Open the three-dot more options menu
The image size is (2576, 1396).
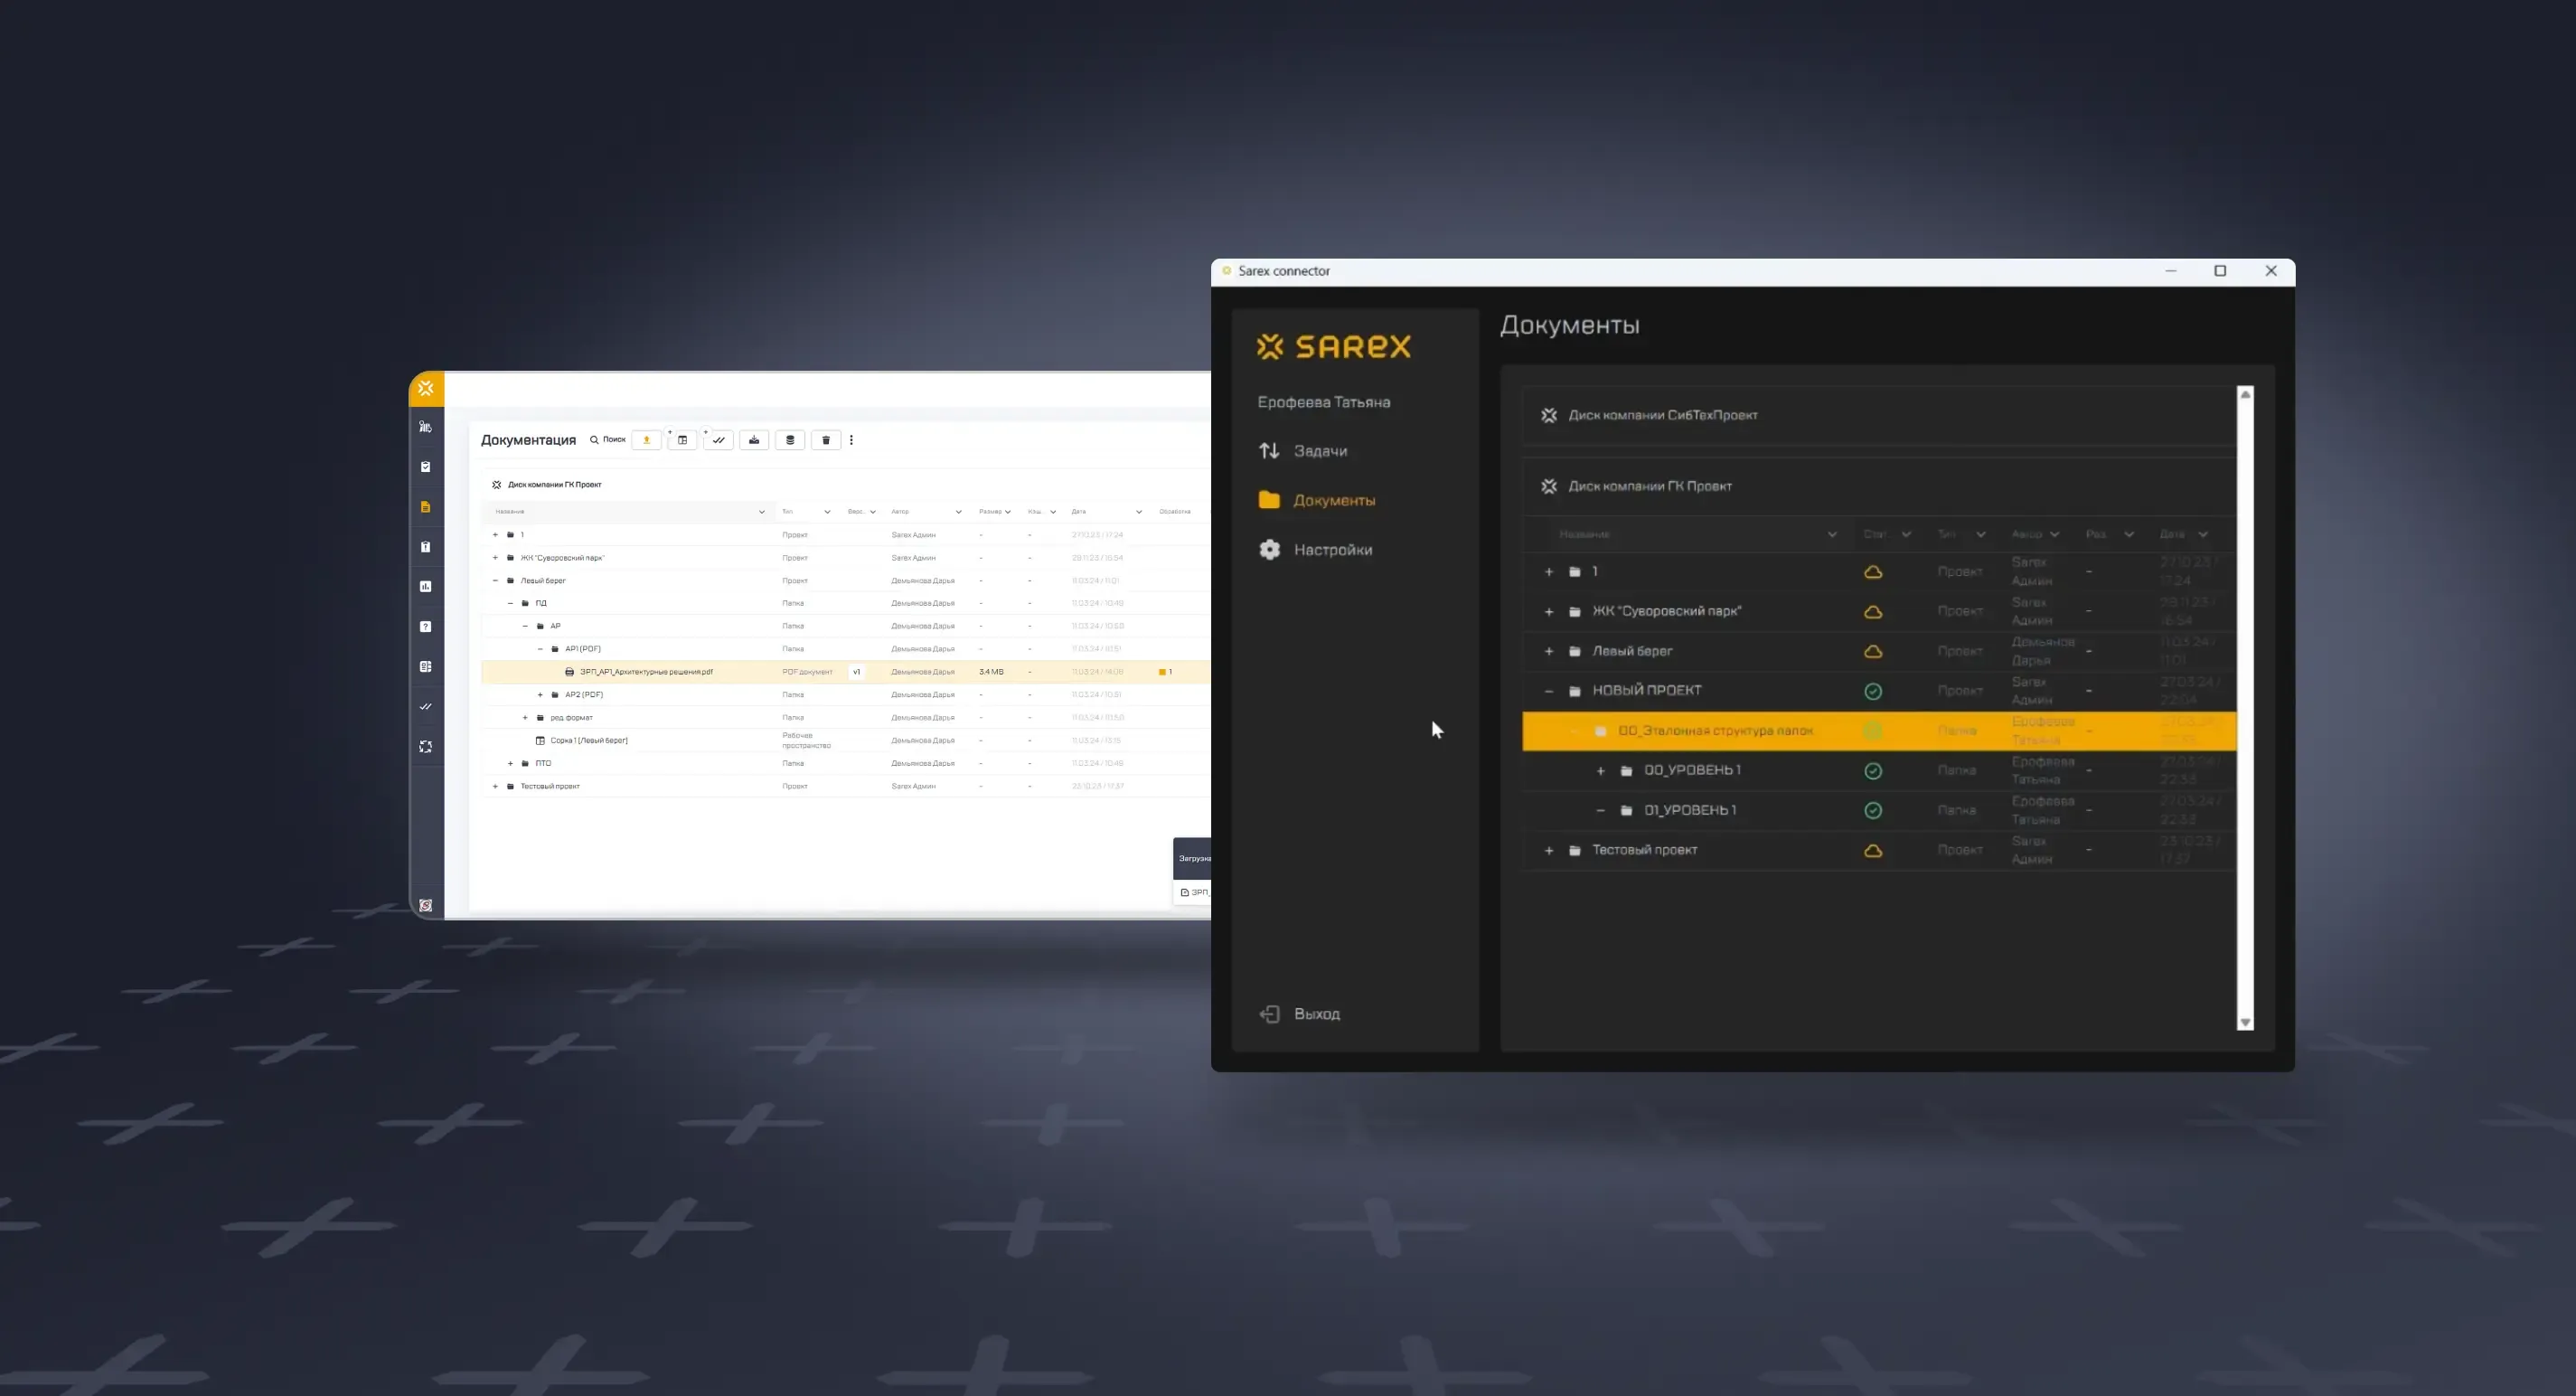[851, 440]
